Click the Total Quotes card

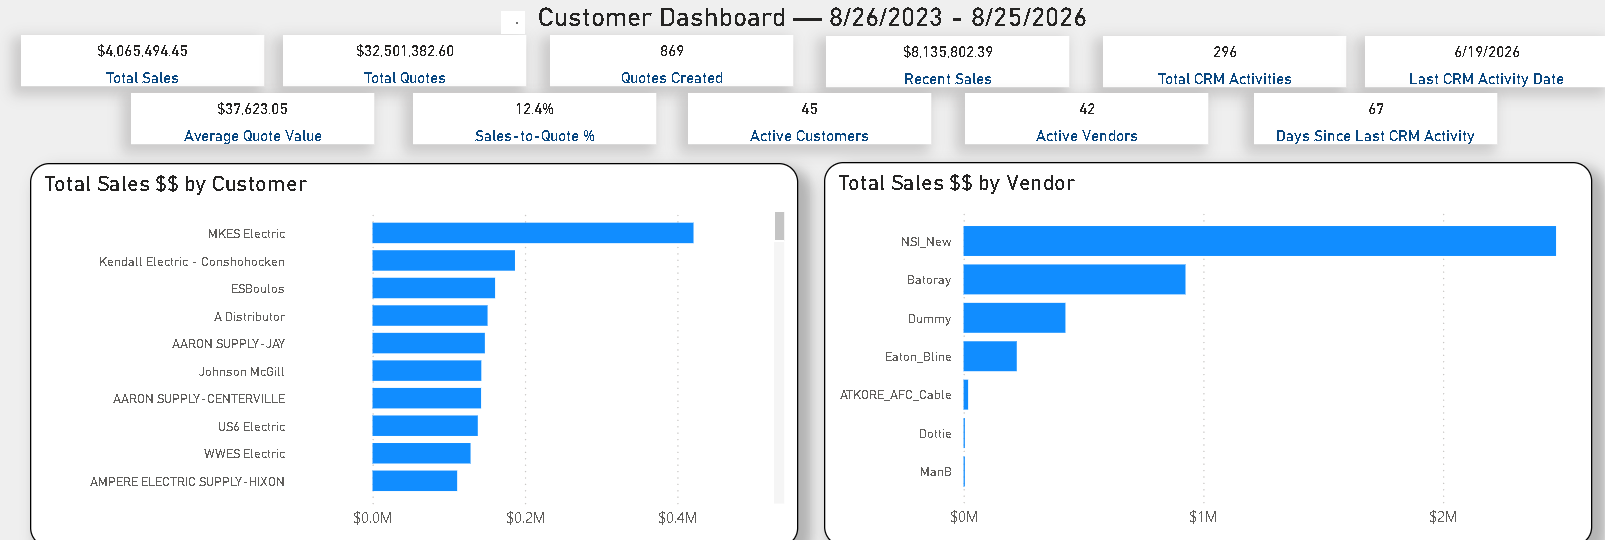tap(404, 61)
